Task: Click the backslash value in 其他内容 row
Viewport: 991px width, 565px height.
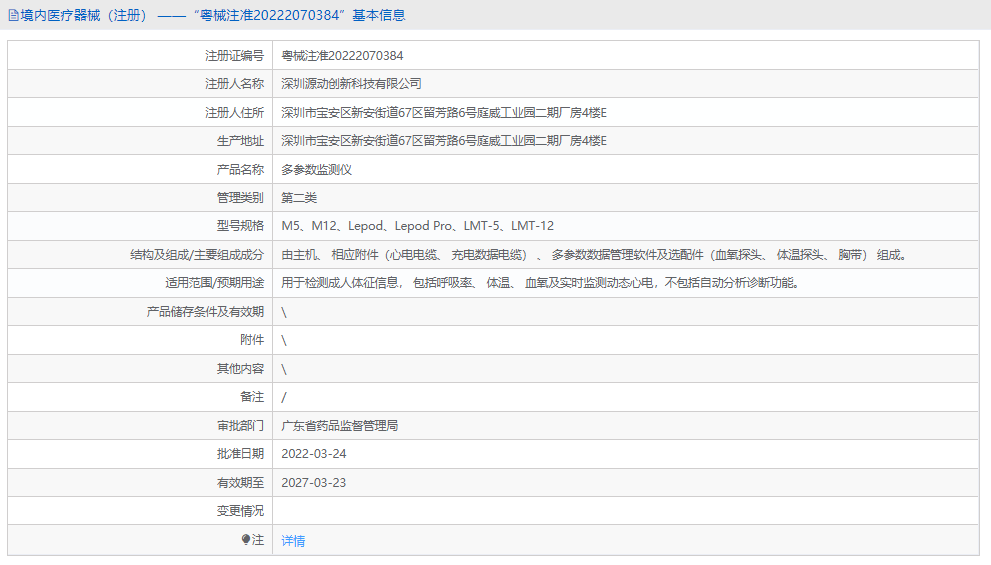Action: (x=284, y=368)
